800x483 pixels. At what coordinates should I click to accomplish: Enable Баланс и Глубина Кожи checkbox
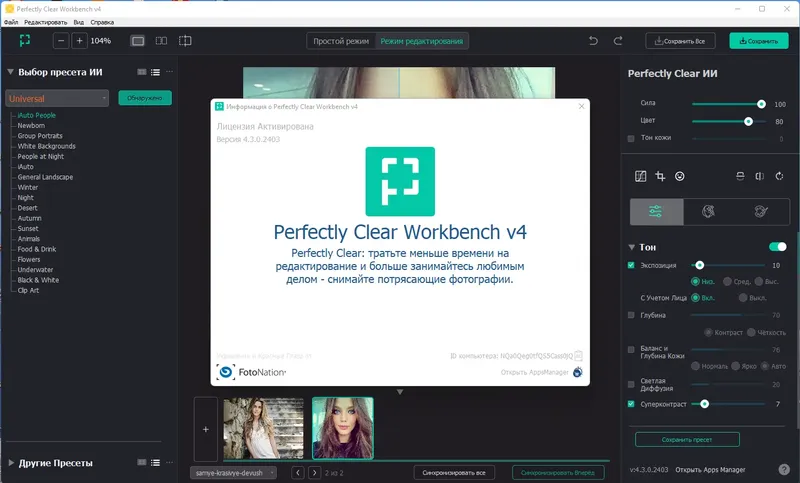pyautogui.click(x=631, y=349)
